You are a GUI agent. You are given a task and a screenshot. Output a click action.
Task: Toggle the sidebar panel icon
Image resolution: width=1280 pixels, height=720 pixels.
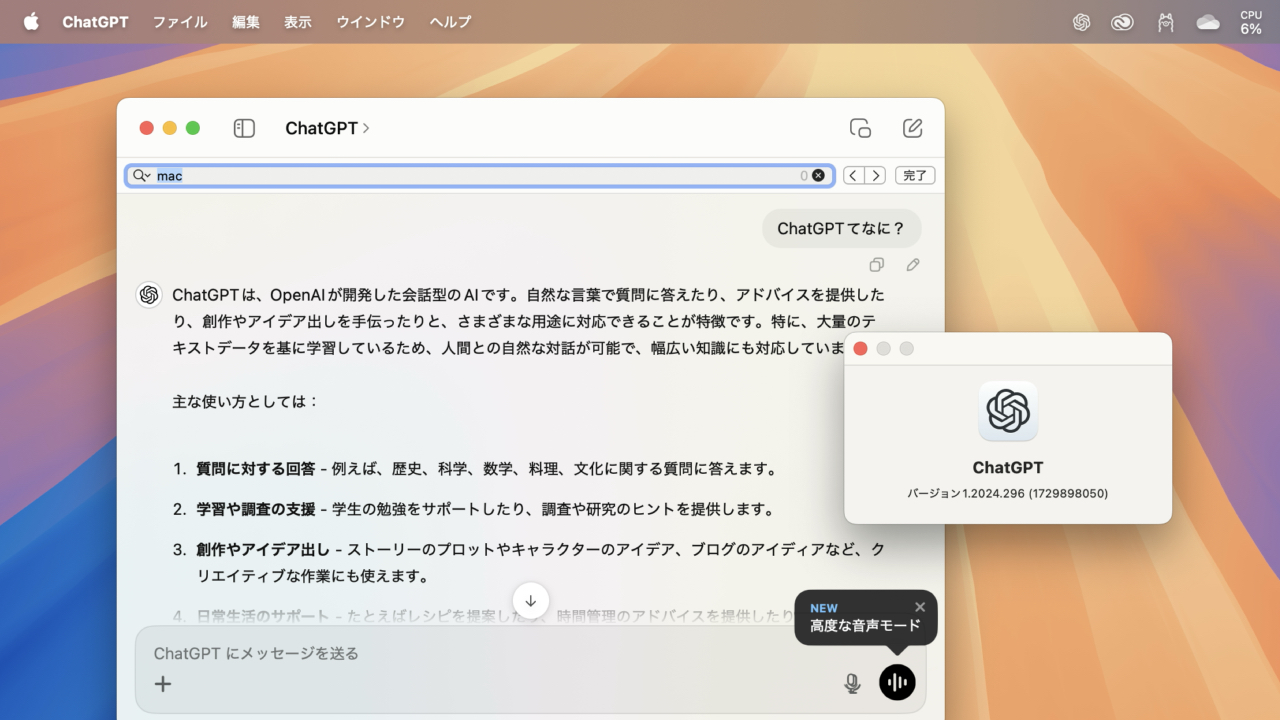pyautogui.click(x=244, y=128)
